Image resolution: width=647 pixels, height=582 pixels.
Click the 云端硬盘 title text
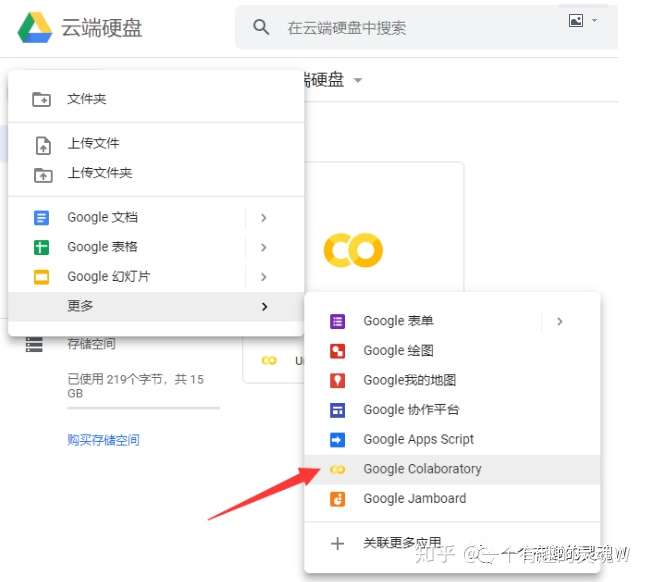tap(102, 28)
